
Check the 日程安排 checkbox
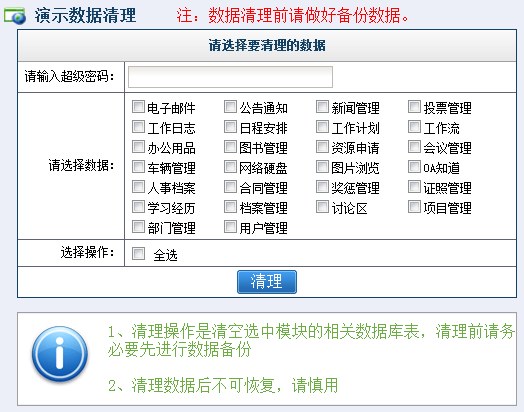point(230,127)
